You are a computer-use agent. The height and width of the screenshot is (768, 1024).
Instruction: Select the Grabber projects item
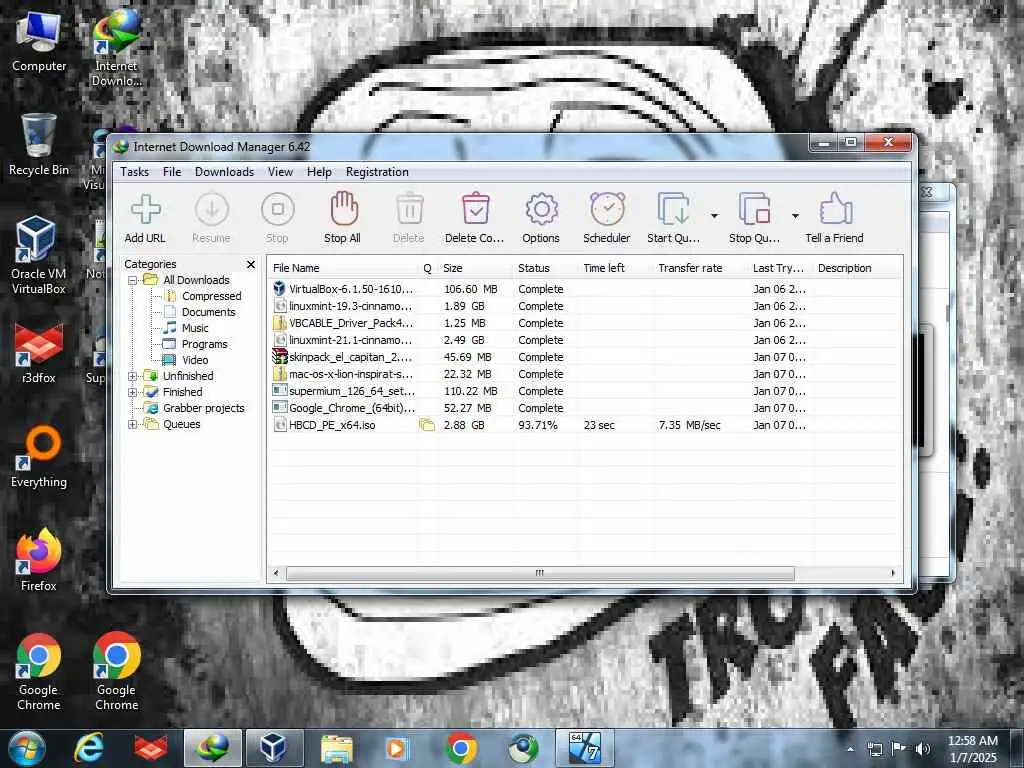[x=203, y=408]
